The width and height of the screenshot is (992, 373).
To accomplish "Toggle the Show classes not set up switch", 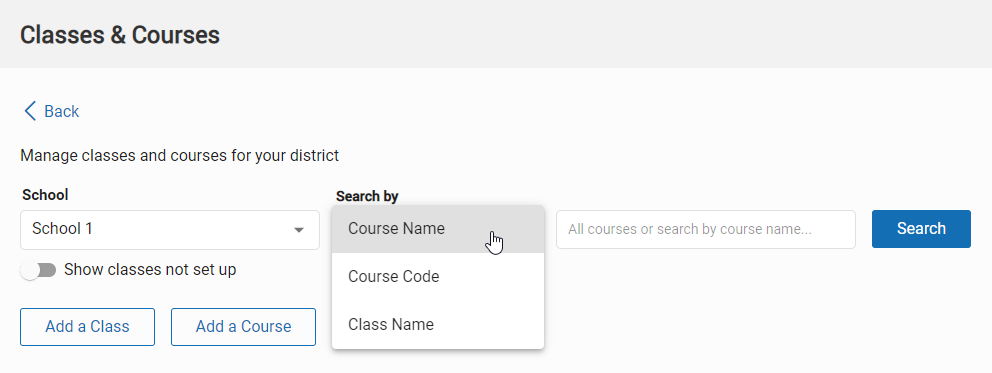I will point(38,271).
